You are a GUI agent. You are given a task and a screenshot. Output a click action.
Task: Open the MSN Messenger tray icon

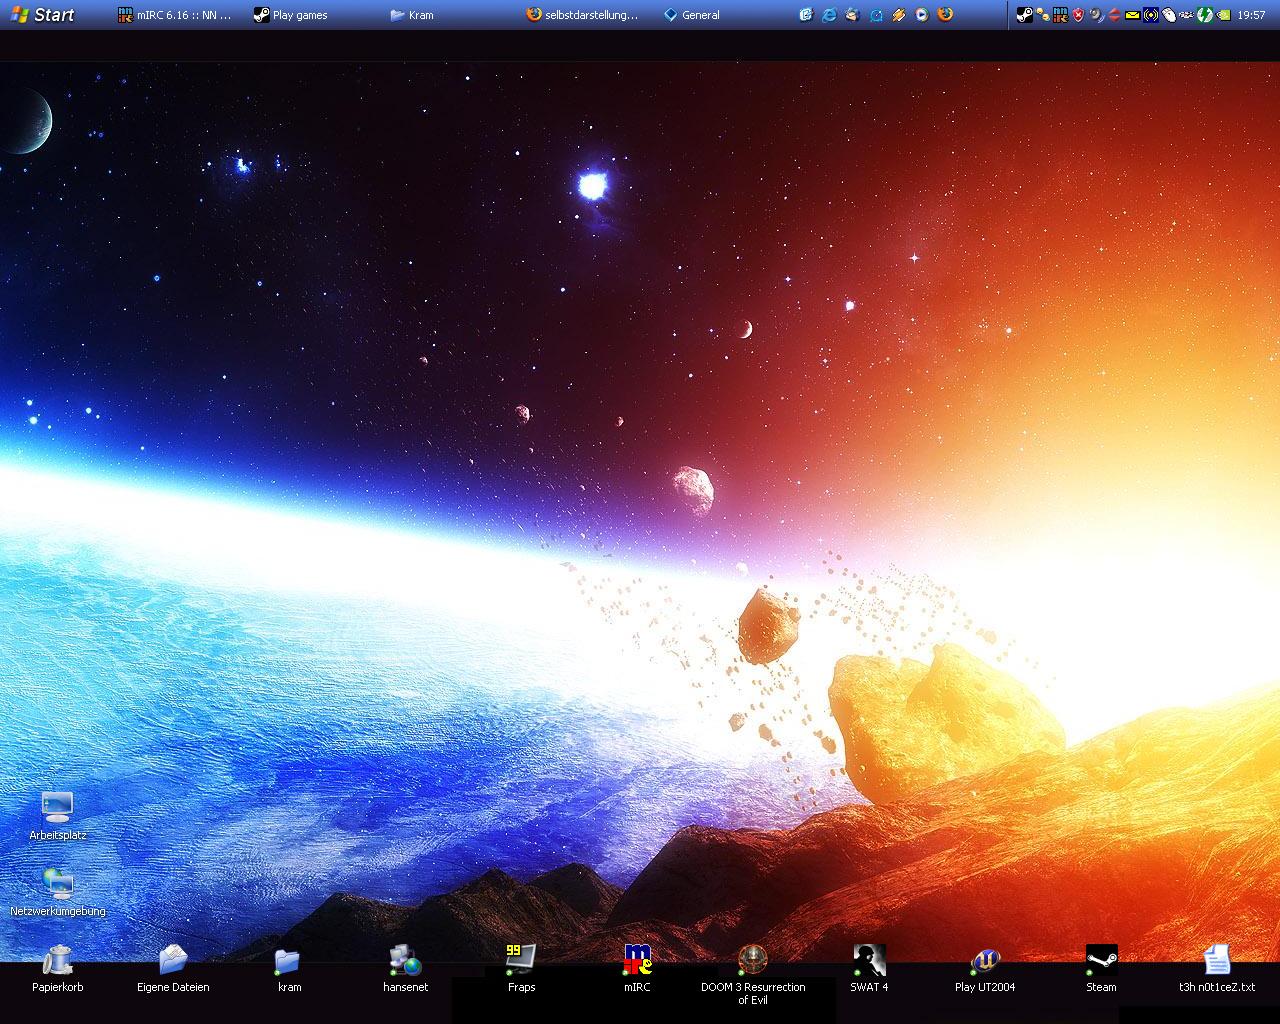click(1042, 15)
